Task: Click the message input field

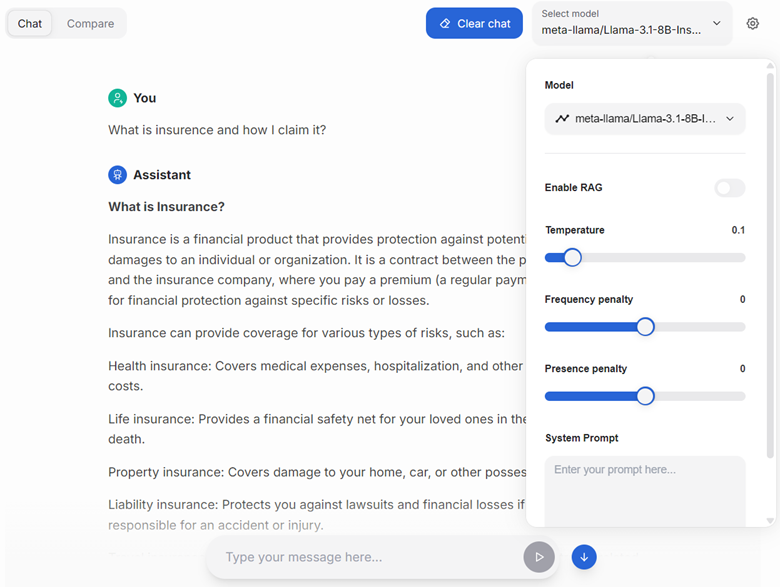Action: point(365,557)
